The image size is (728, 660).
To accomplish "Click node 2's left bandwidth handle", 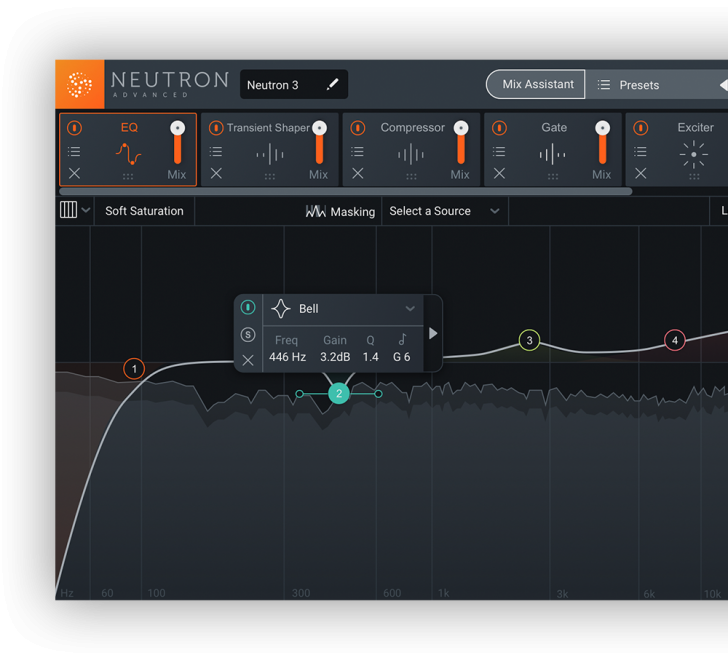I will pos(299,394).
